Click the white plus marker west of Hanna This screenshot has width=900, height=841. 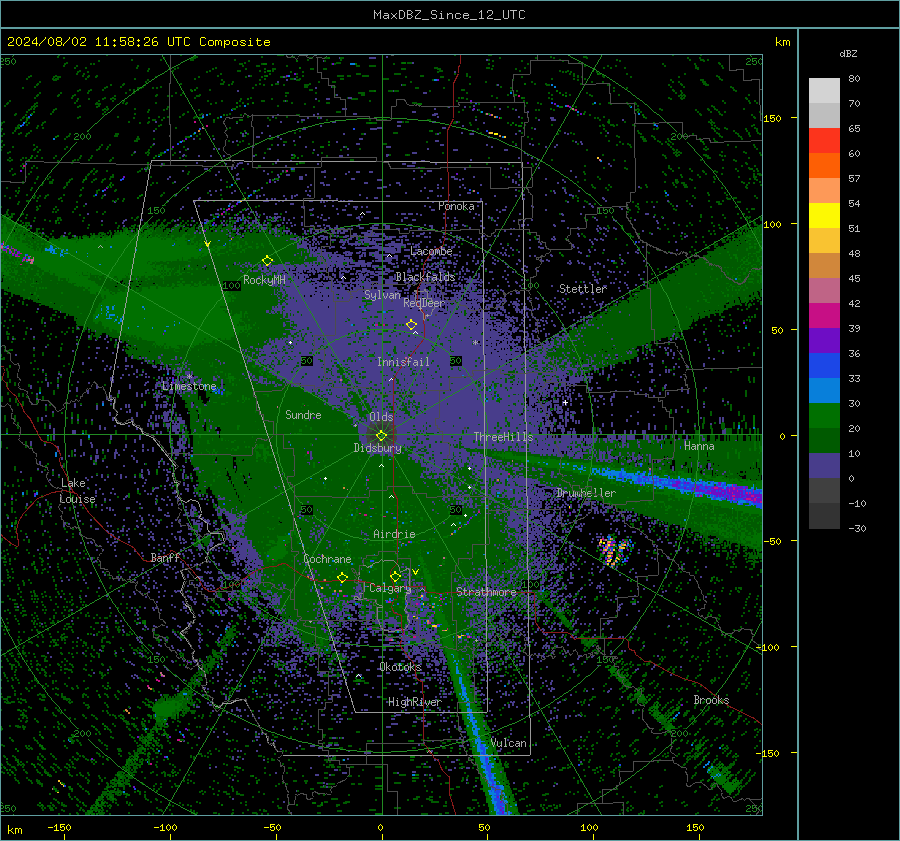pyautogui.click(x=565, y=402)
